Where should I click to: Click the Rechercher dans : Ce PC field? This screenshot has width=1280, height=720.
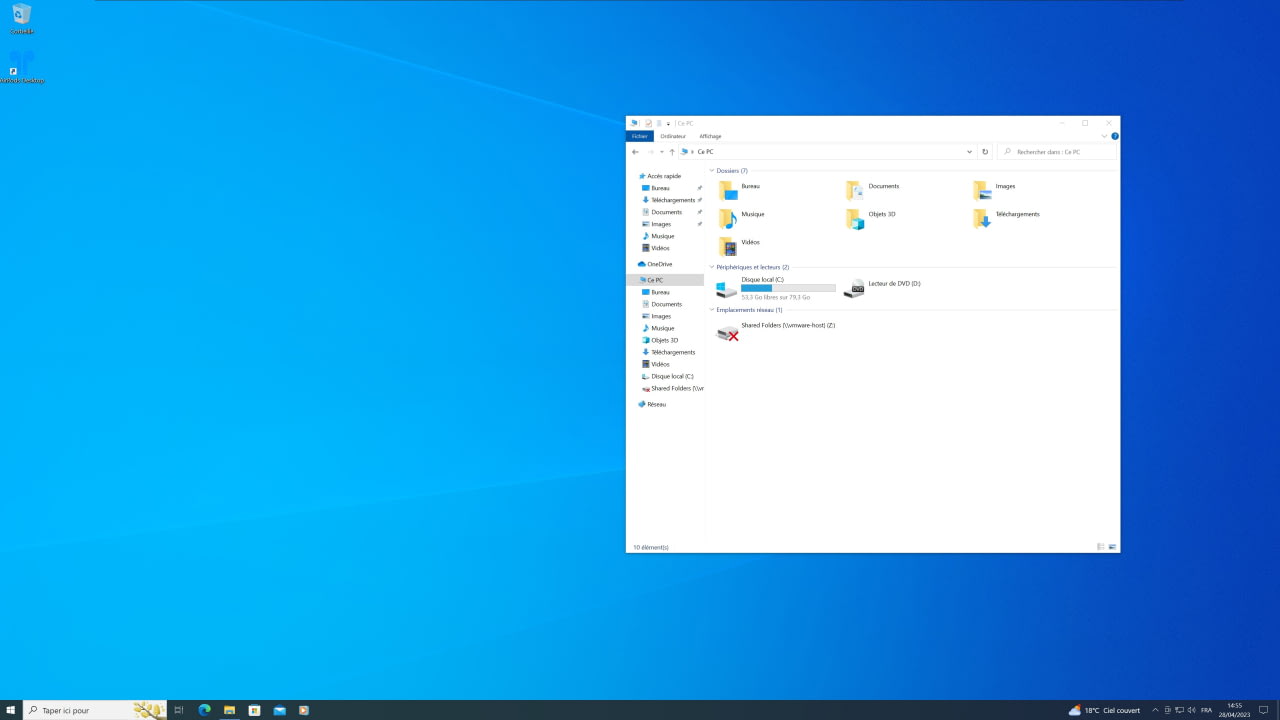coord(1057,152)
